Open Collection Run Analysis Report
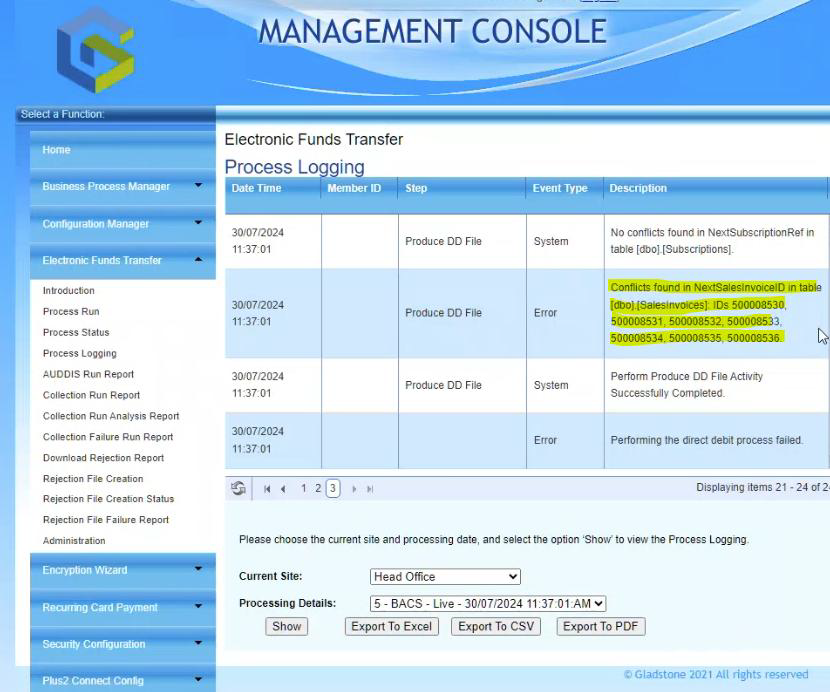Screen dimensions: 830x692 point(111,416)
